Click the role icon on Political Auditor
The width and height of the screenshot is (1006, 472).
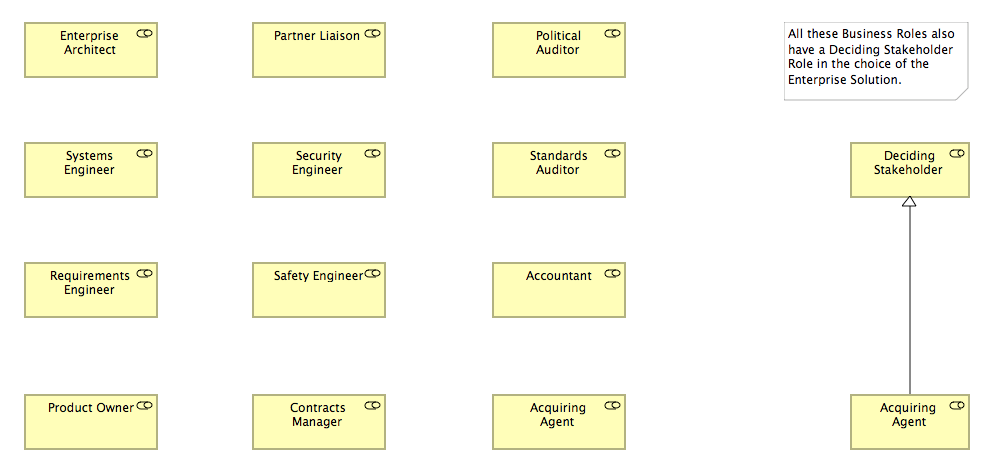click(613, 33)
